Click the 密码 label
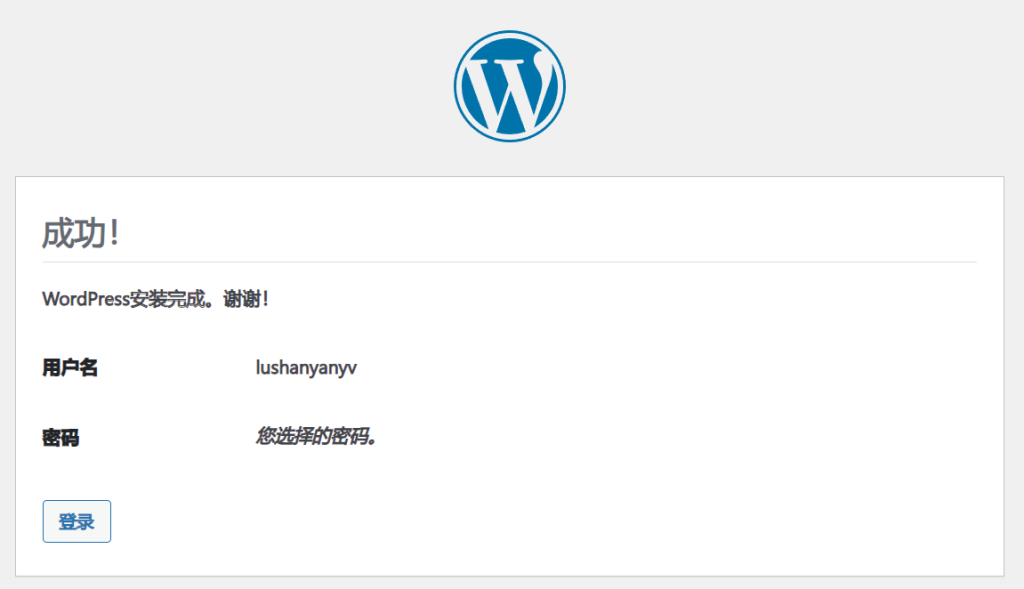This screenshot has height=589, width=1024. tap(61, 437)
